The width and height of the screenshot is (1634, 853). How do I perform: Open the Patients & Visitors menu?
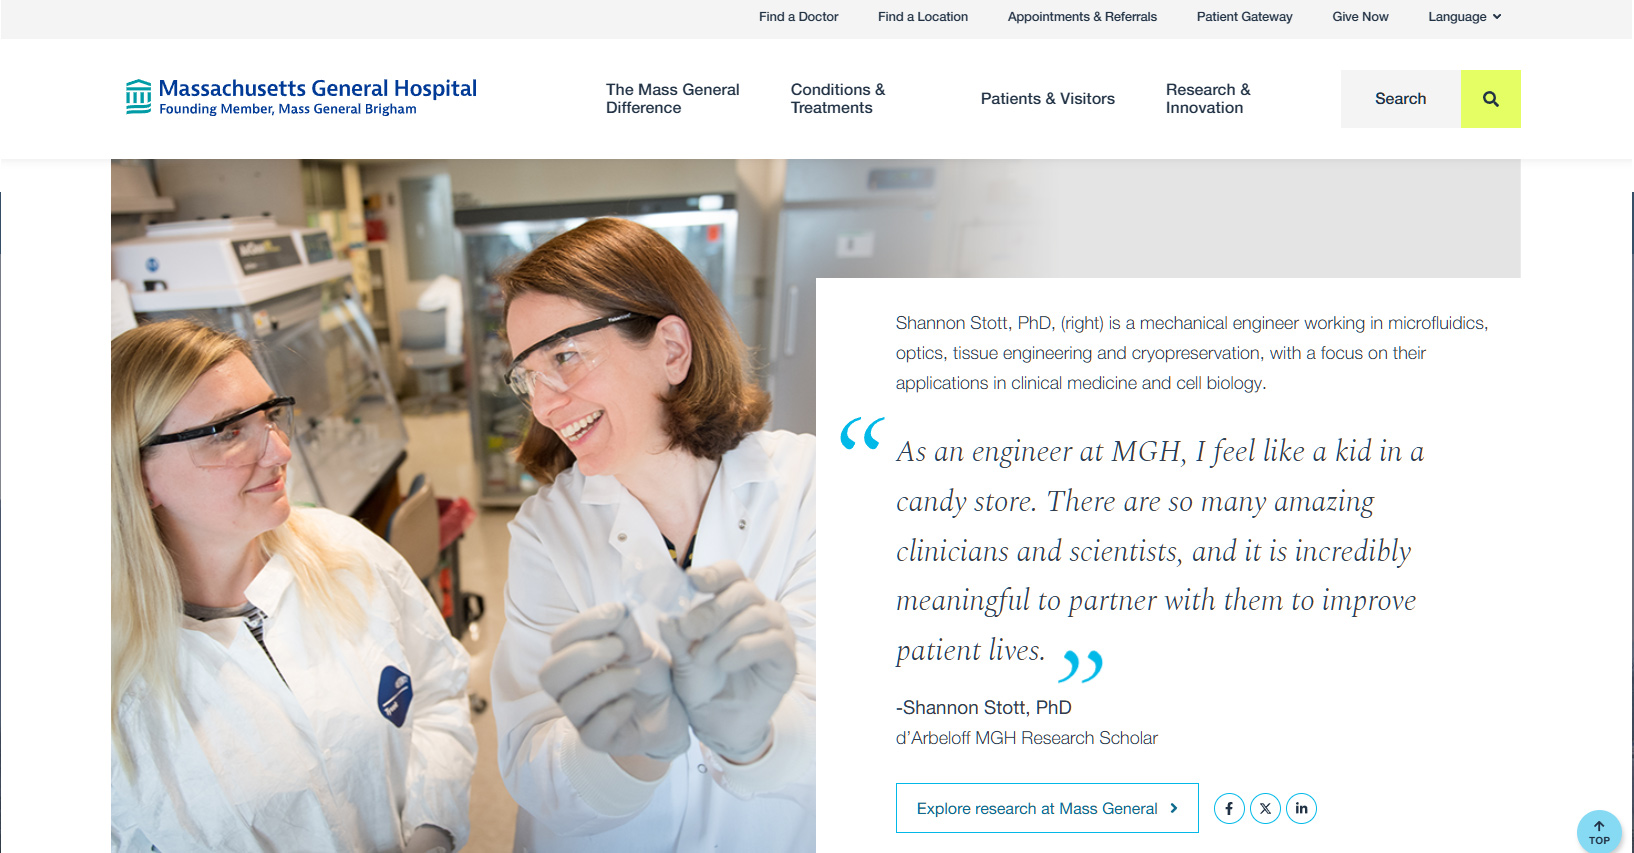click(x=1048, y=99)
